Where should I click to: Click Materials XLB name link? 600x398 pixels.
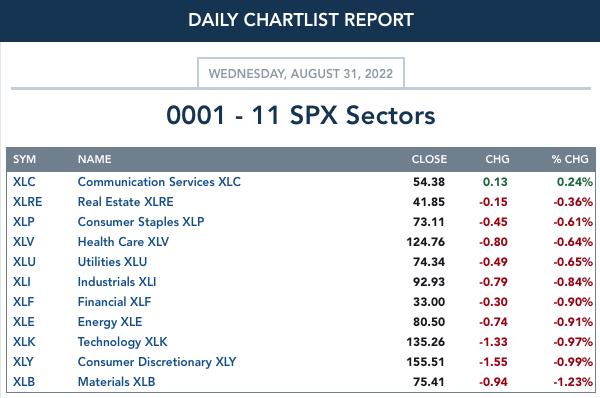click(116, 382)
